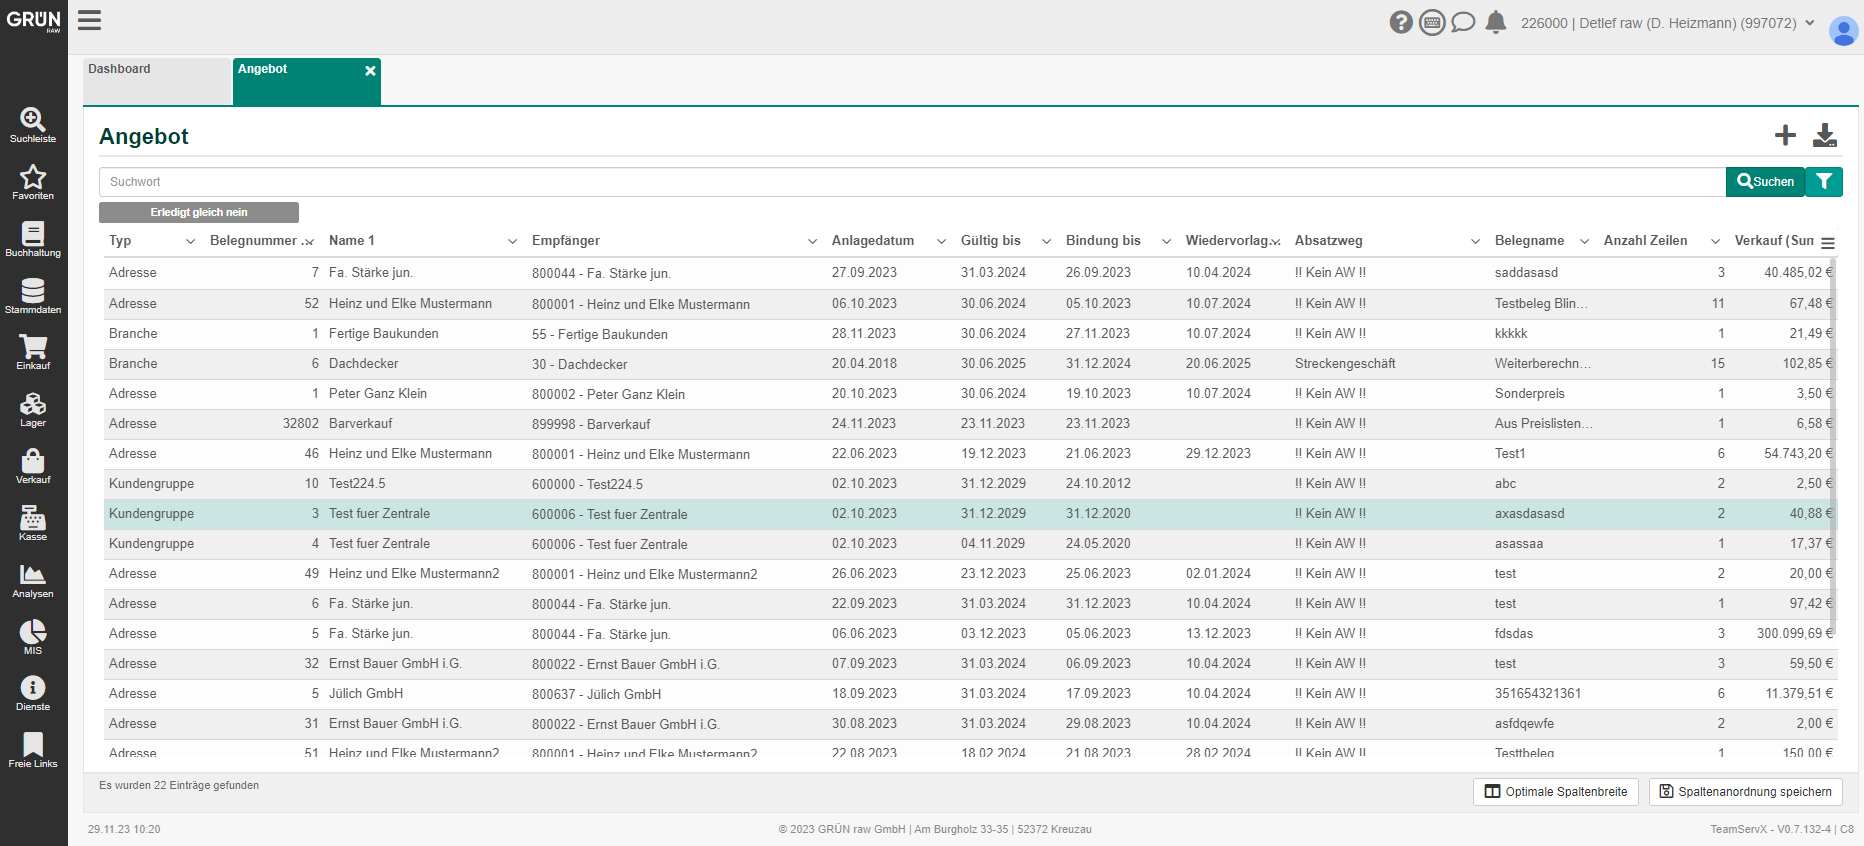Close the Angebot tab

point(370,71)
